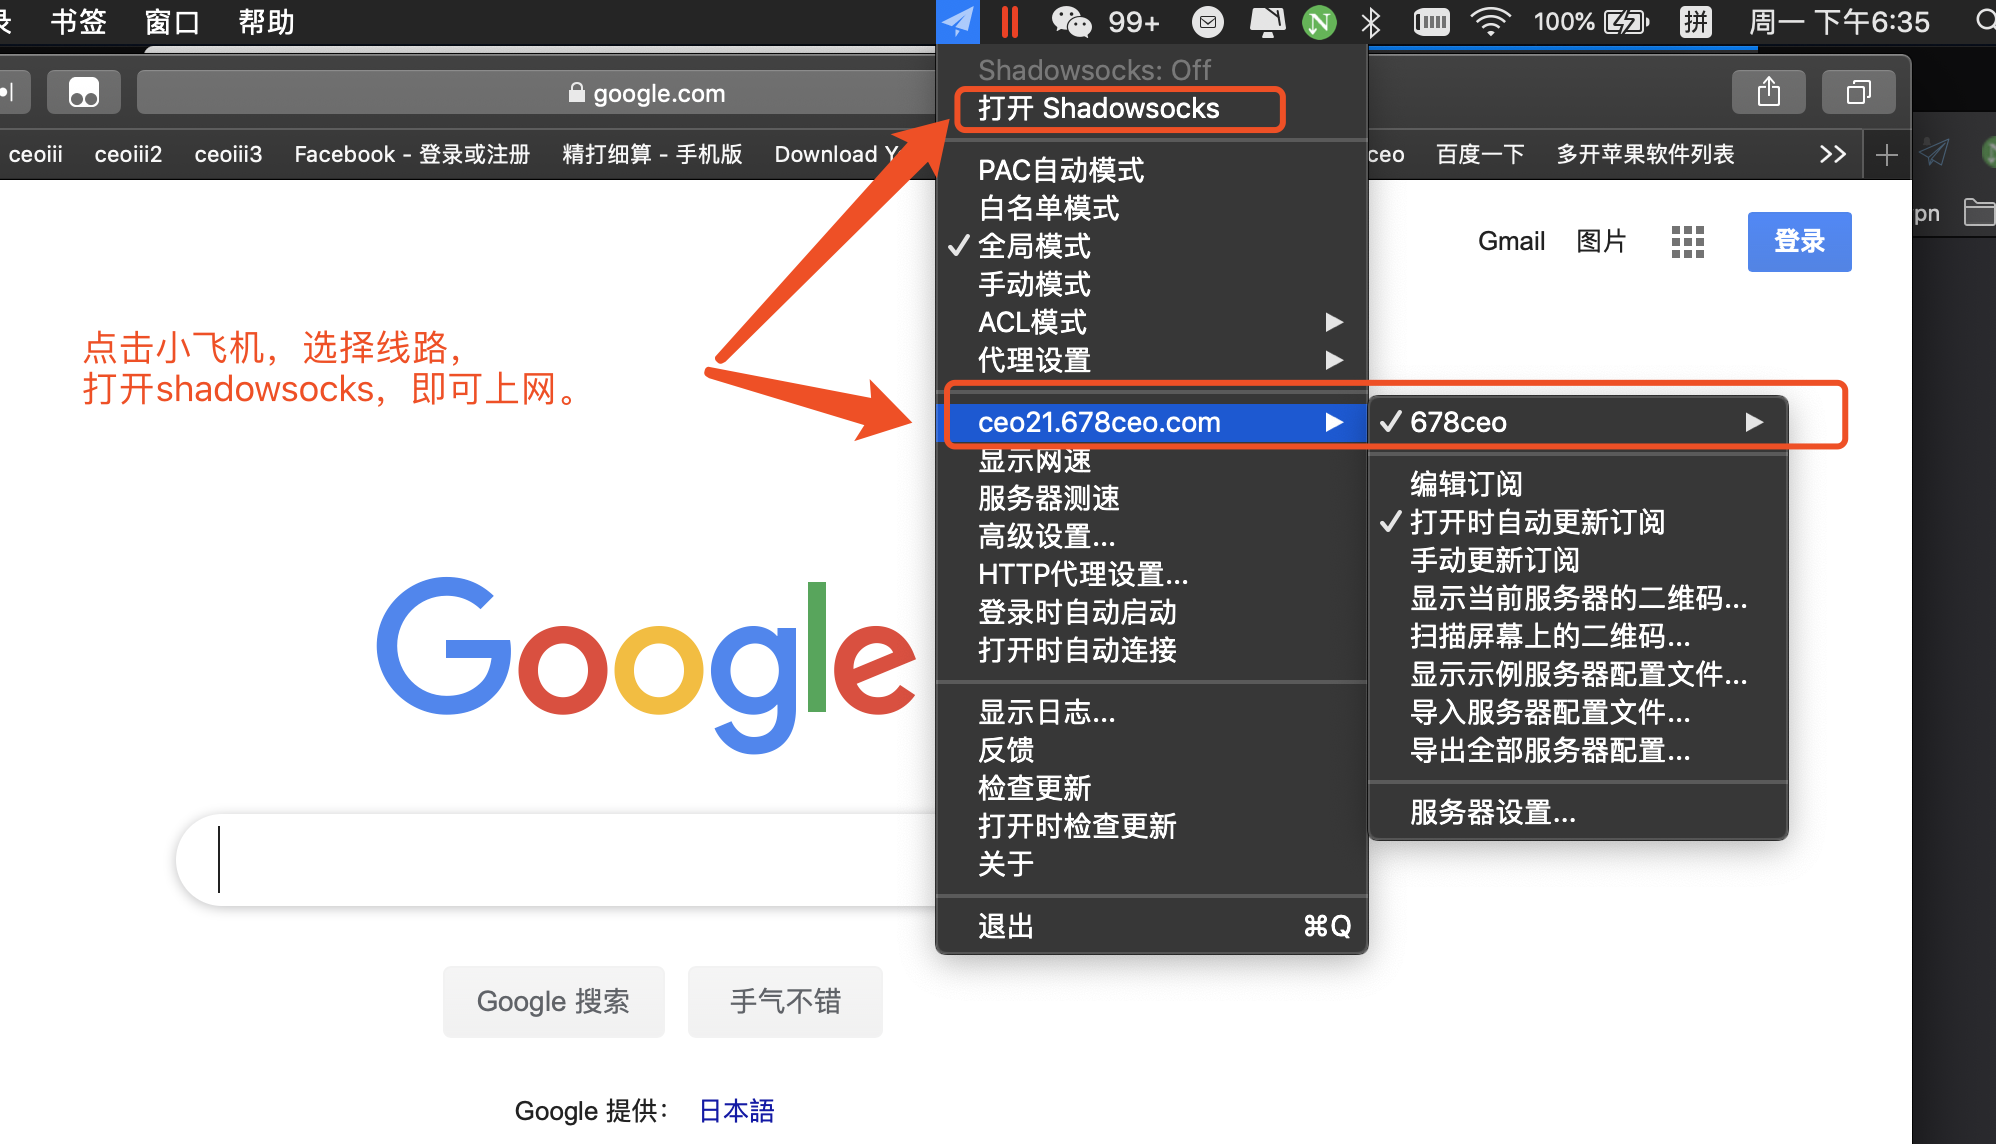Click the Spotlight search magnifier icon
This screenshot has height=1144, width=1996.
pyautogui.click(x=1984, y=21)
